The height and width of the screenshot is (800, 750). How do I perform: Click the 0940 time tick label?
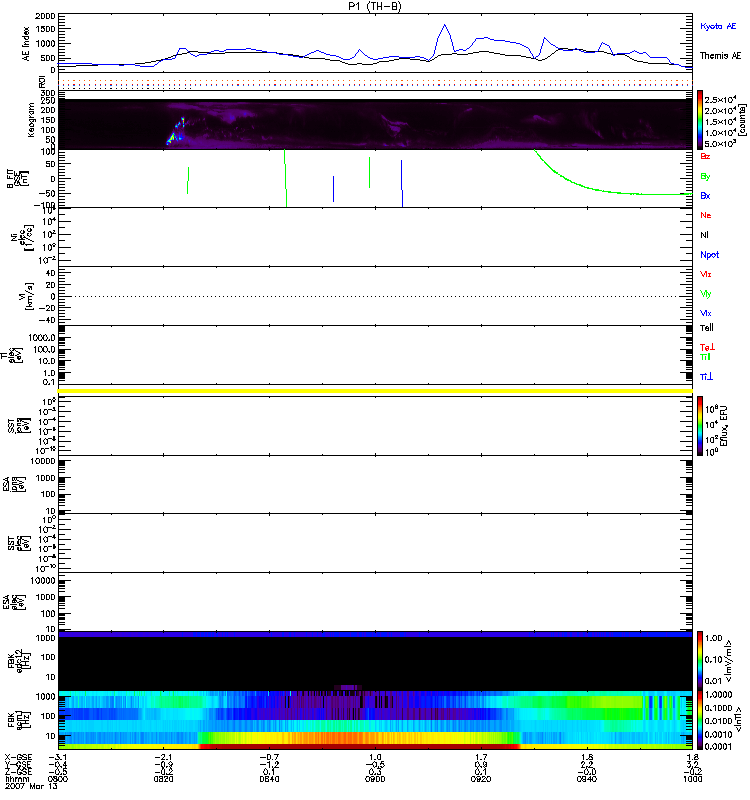(x=587, y=779)
